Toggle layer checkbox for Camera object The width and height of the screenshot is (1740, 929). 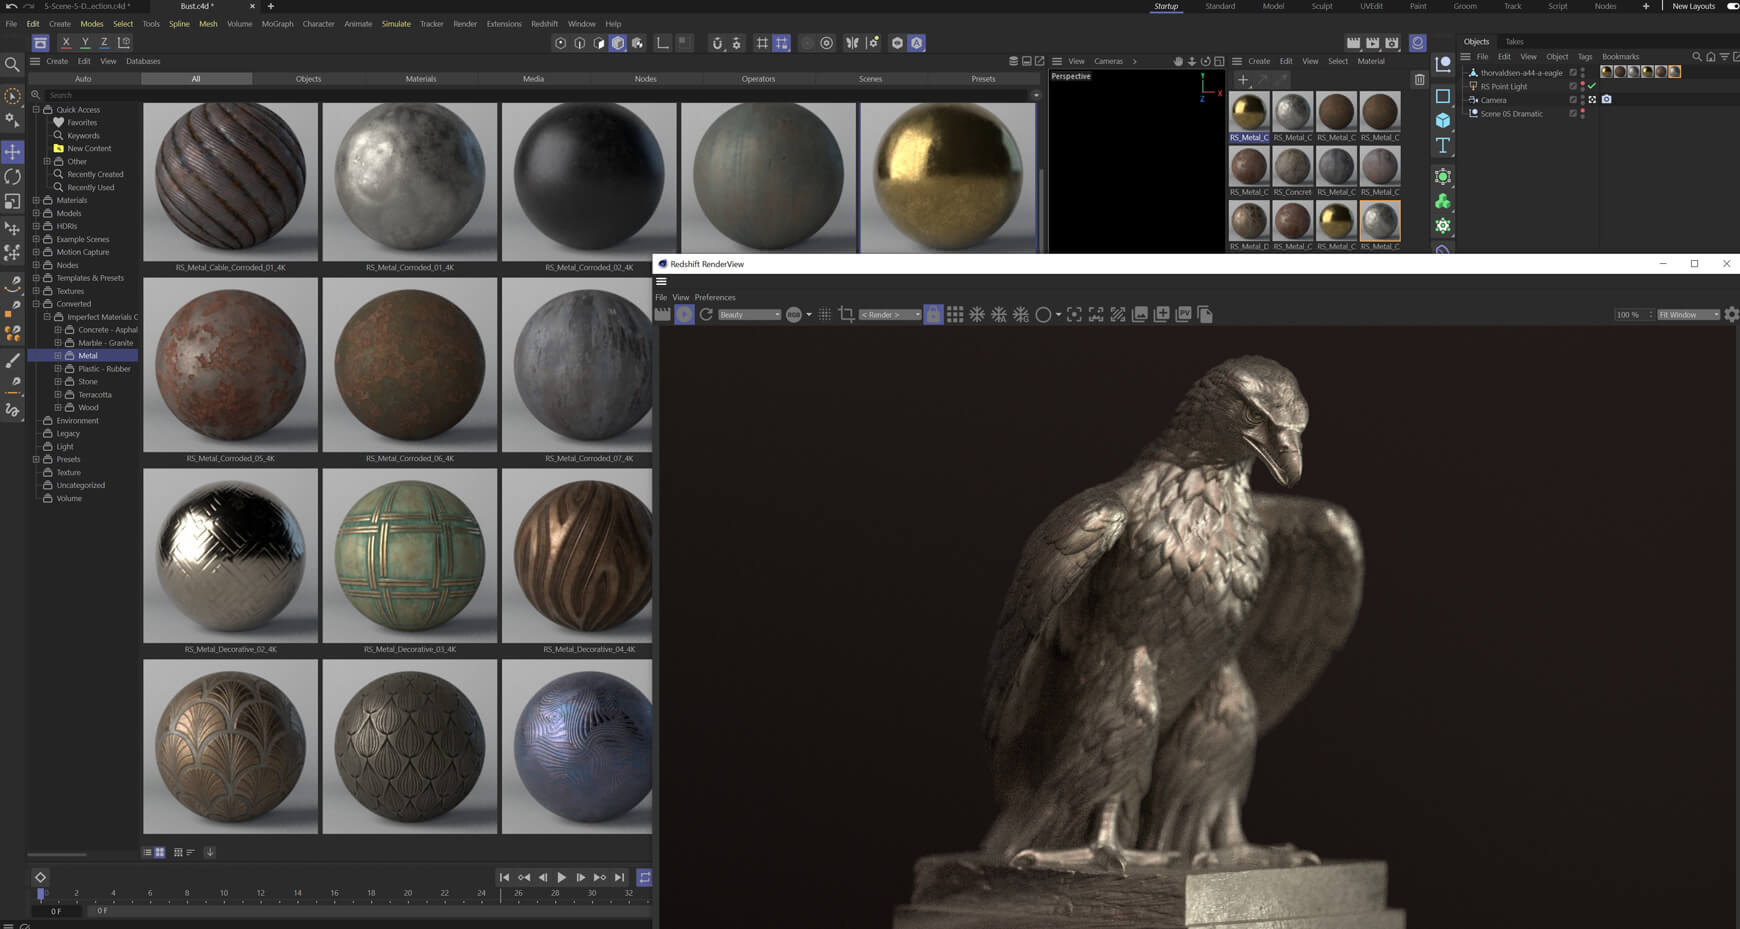coord(1573,100)
